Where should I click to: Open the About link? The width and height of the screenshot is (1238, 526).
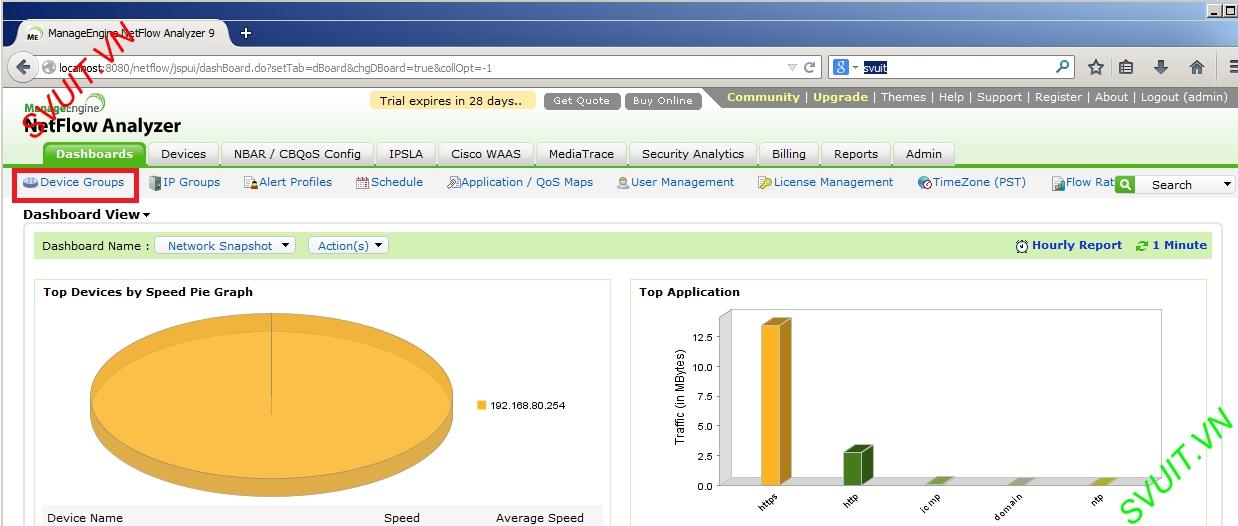coord(1111,97)
